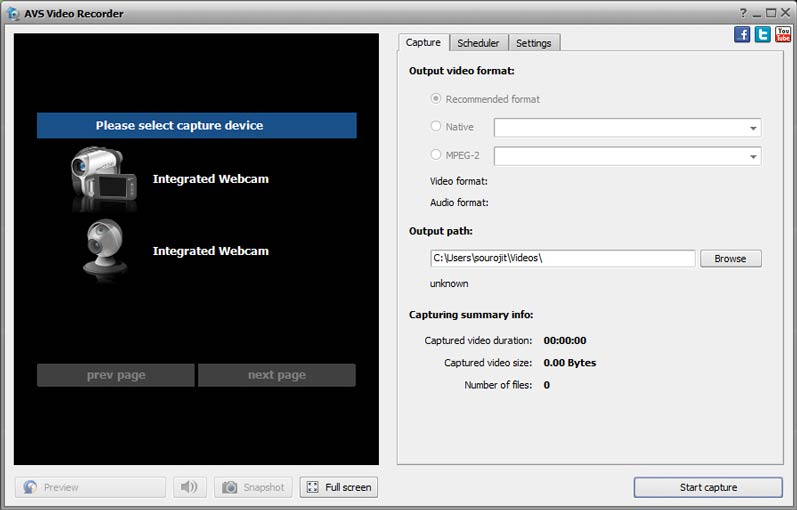Click the Full screen button
The height and width of the screenshot is (510, 797).
[339, 487]
